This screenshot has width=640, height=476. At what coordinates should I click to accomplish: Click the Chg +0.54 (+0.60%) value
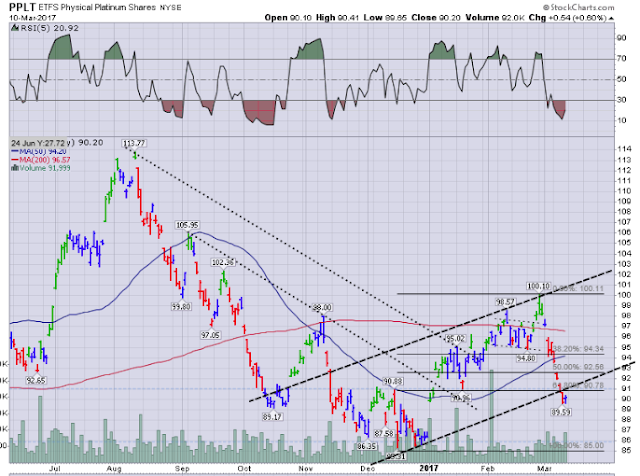(x=568, y=18)
